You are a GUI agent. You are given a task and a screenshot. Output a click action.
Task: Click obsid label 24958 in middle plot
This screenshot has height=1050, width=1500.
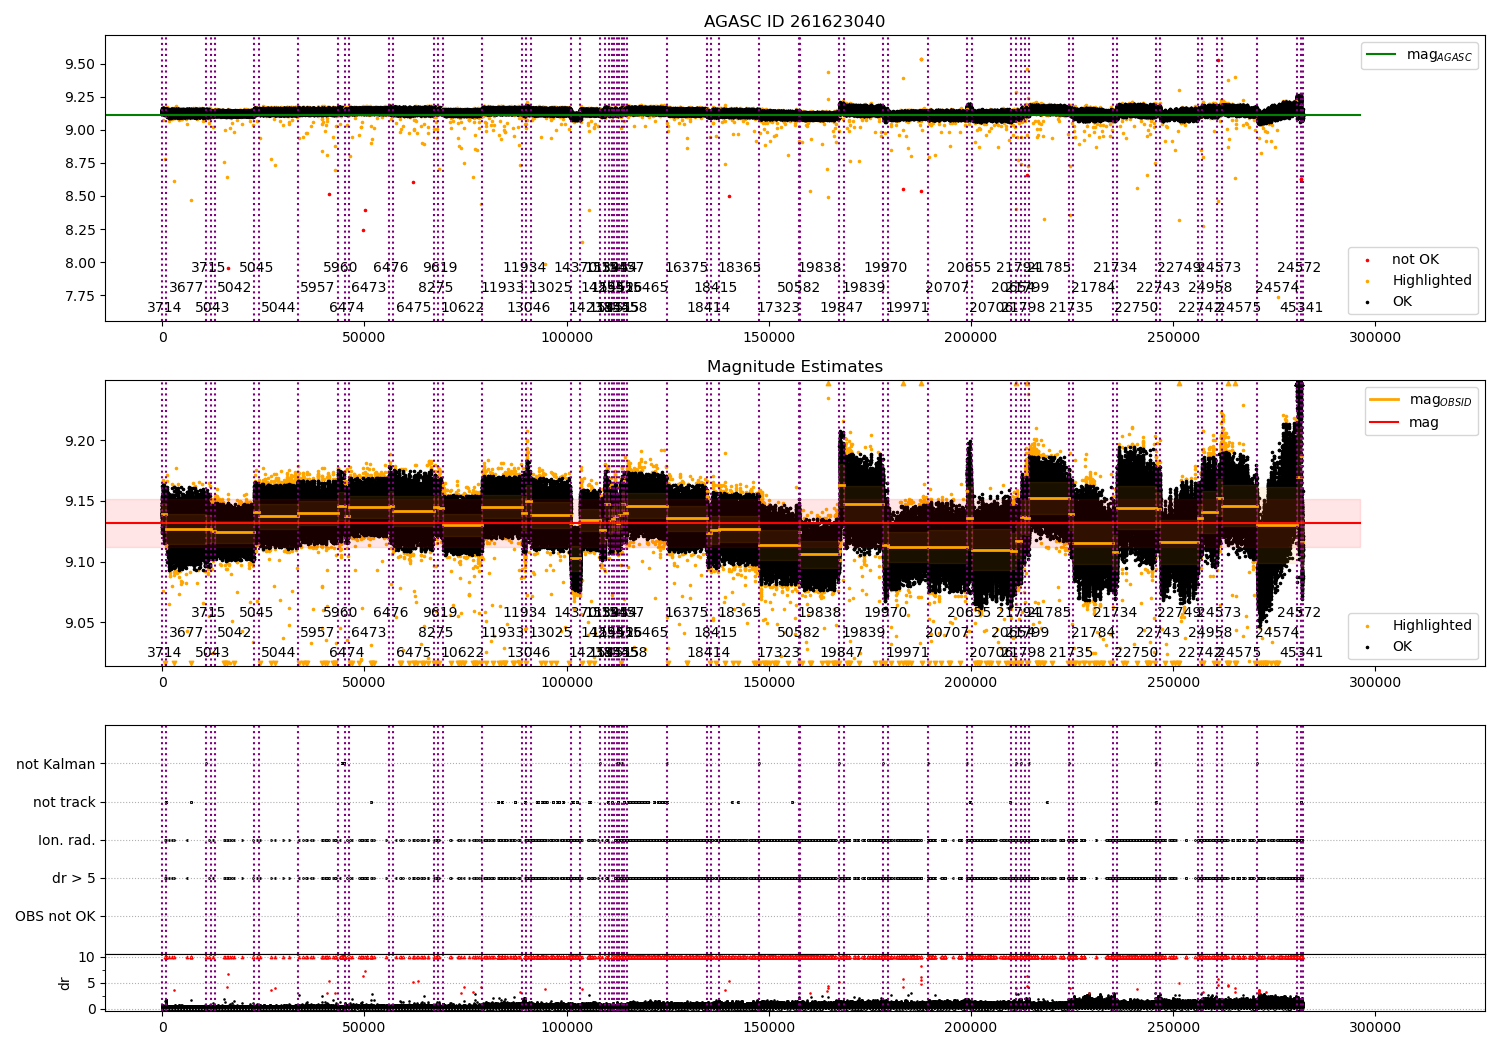pos(1210,632)
